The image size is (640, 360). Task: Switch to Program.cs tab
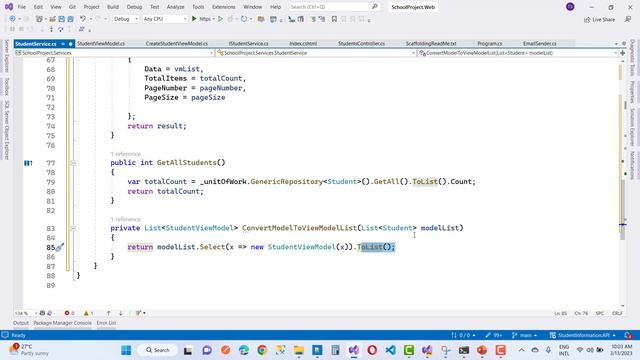[489, 43]
